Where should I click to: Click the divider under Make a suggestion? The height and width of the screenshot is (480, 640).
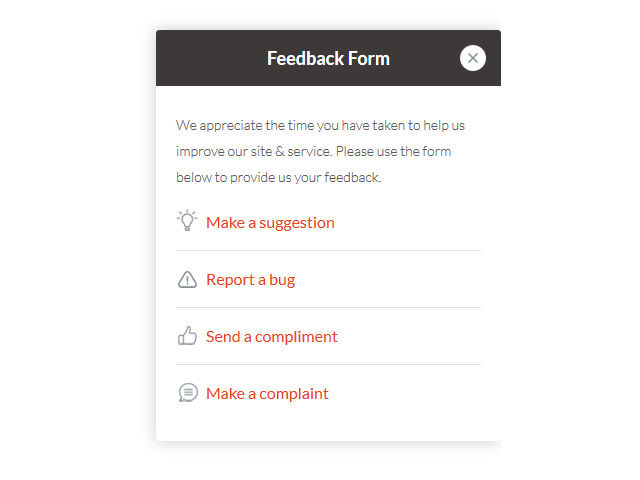(328, 250)
